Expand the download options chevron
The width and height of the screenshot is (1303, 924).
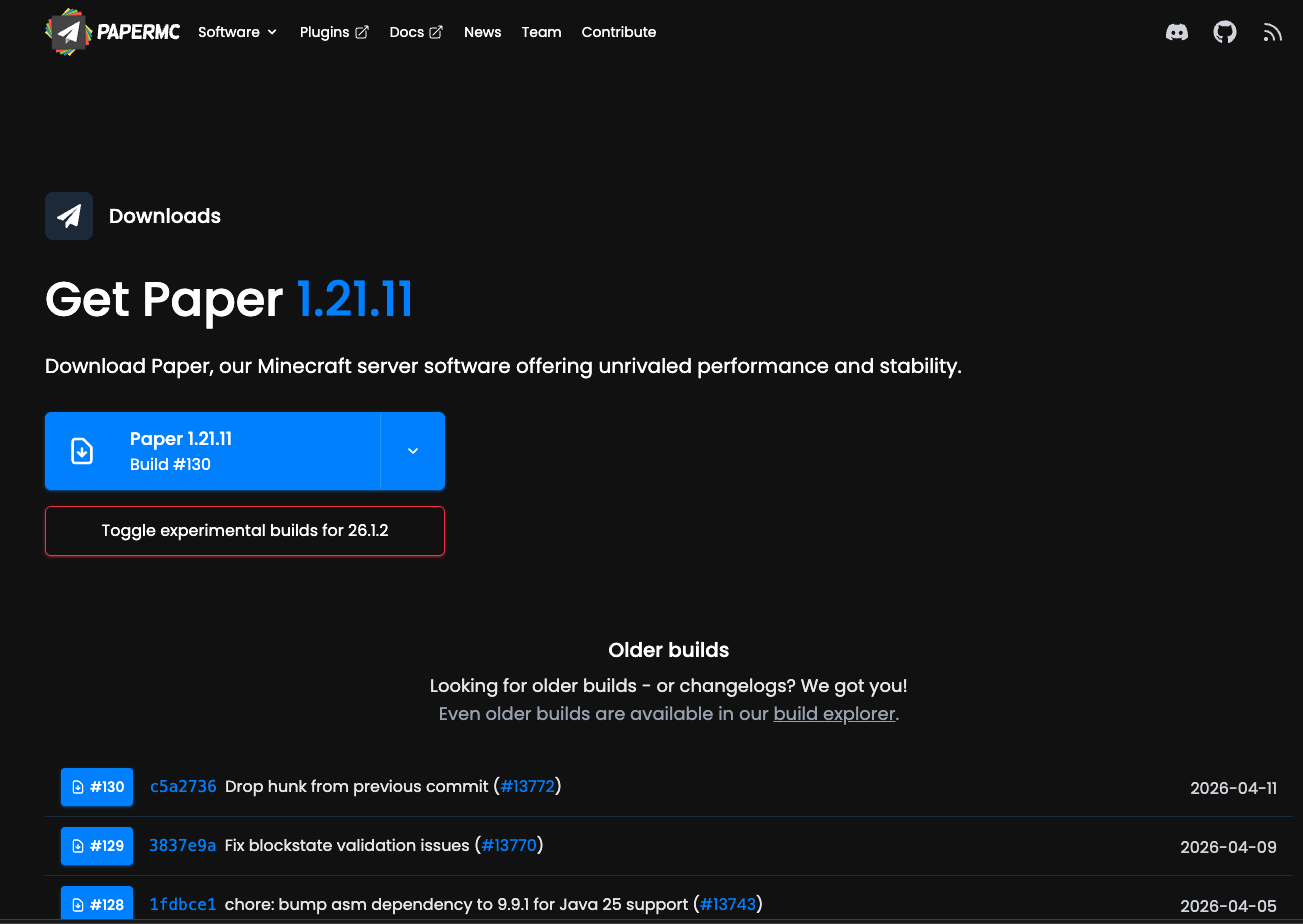point(413,451)
